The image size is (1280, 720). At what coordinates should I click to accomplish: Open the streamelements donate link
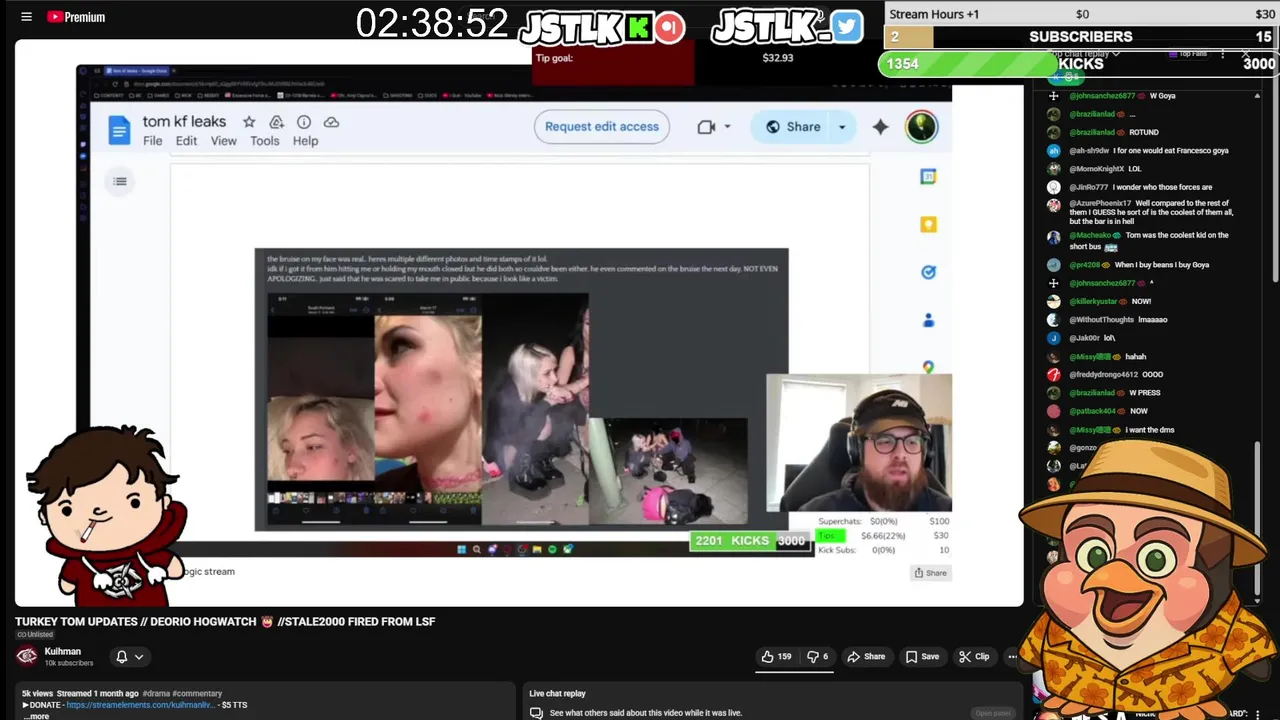click(140, 705)
